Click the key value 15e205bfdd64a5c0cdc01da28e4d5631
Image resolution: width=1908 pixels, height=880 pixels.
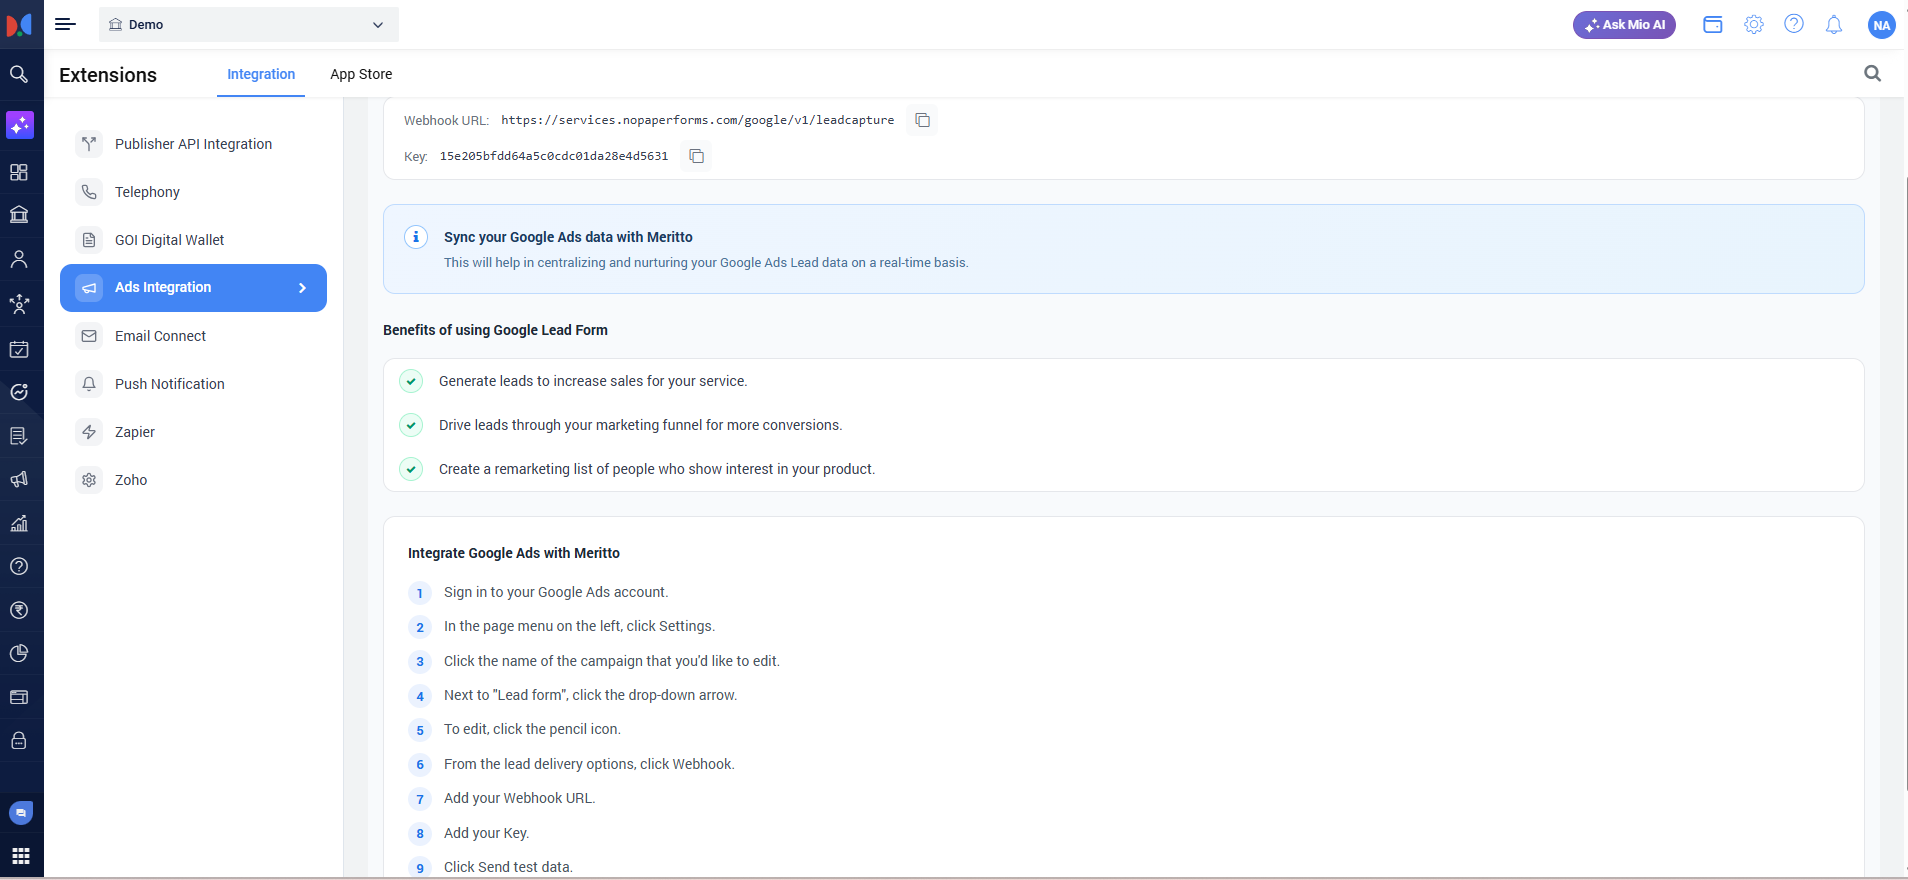click(554, 156)
